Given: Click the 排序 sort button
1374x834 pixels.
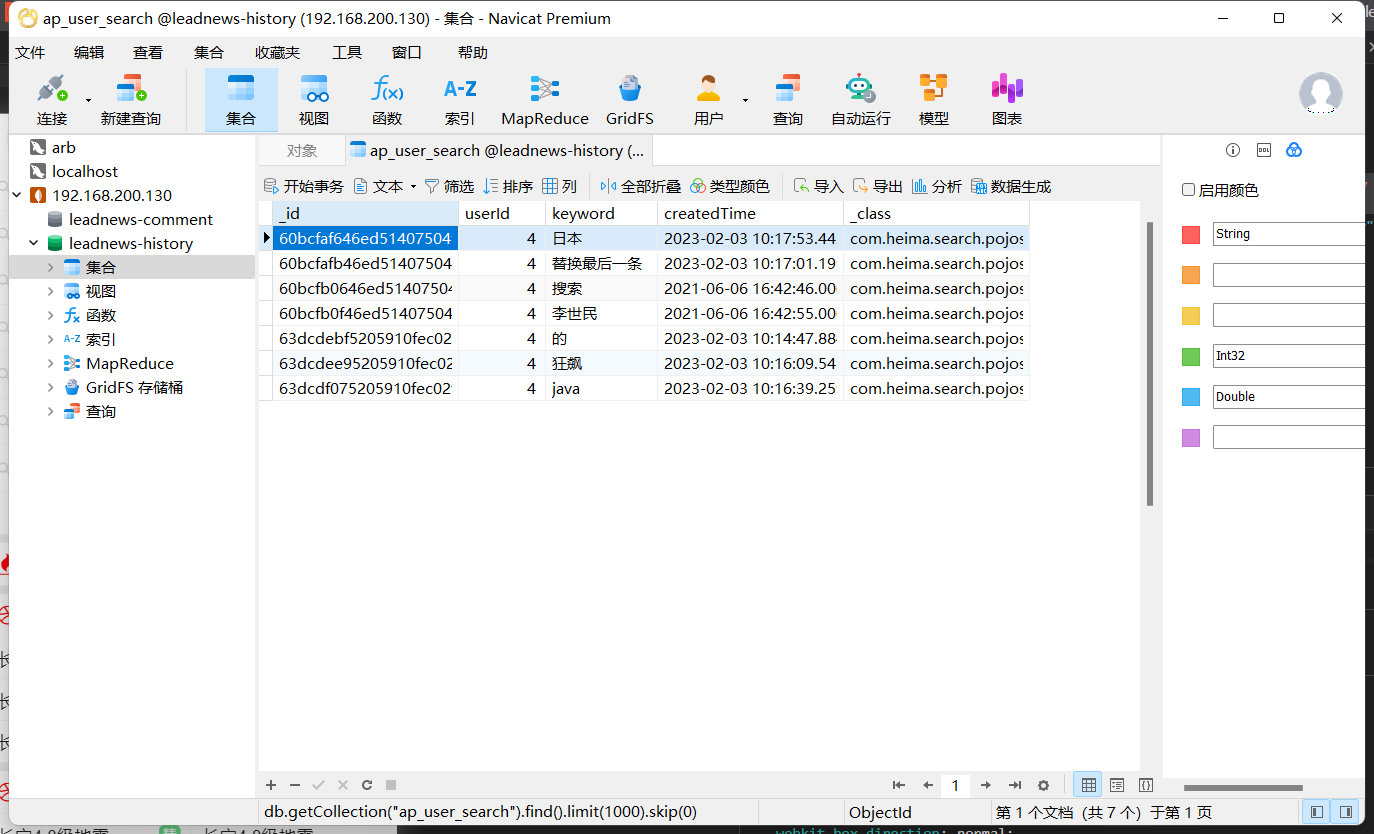Looking at the screenshot, I should 508,186.
